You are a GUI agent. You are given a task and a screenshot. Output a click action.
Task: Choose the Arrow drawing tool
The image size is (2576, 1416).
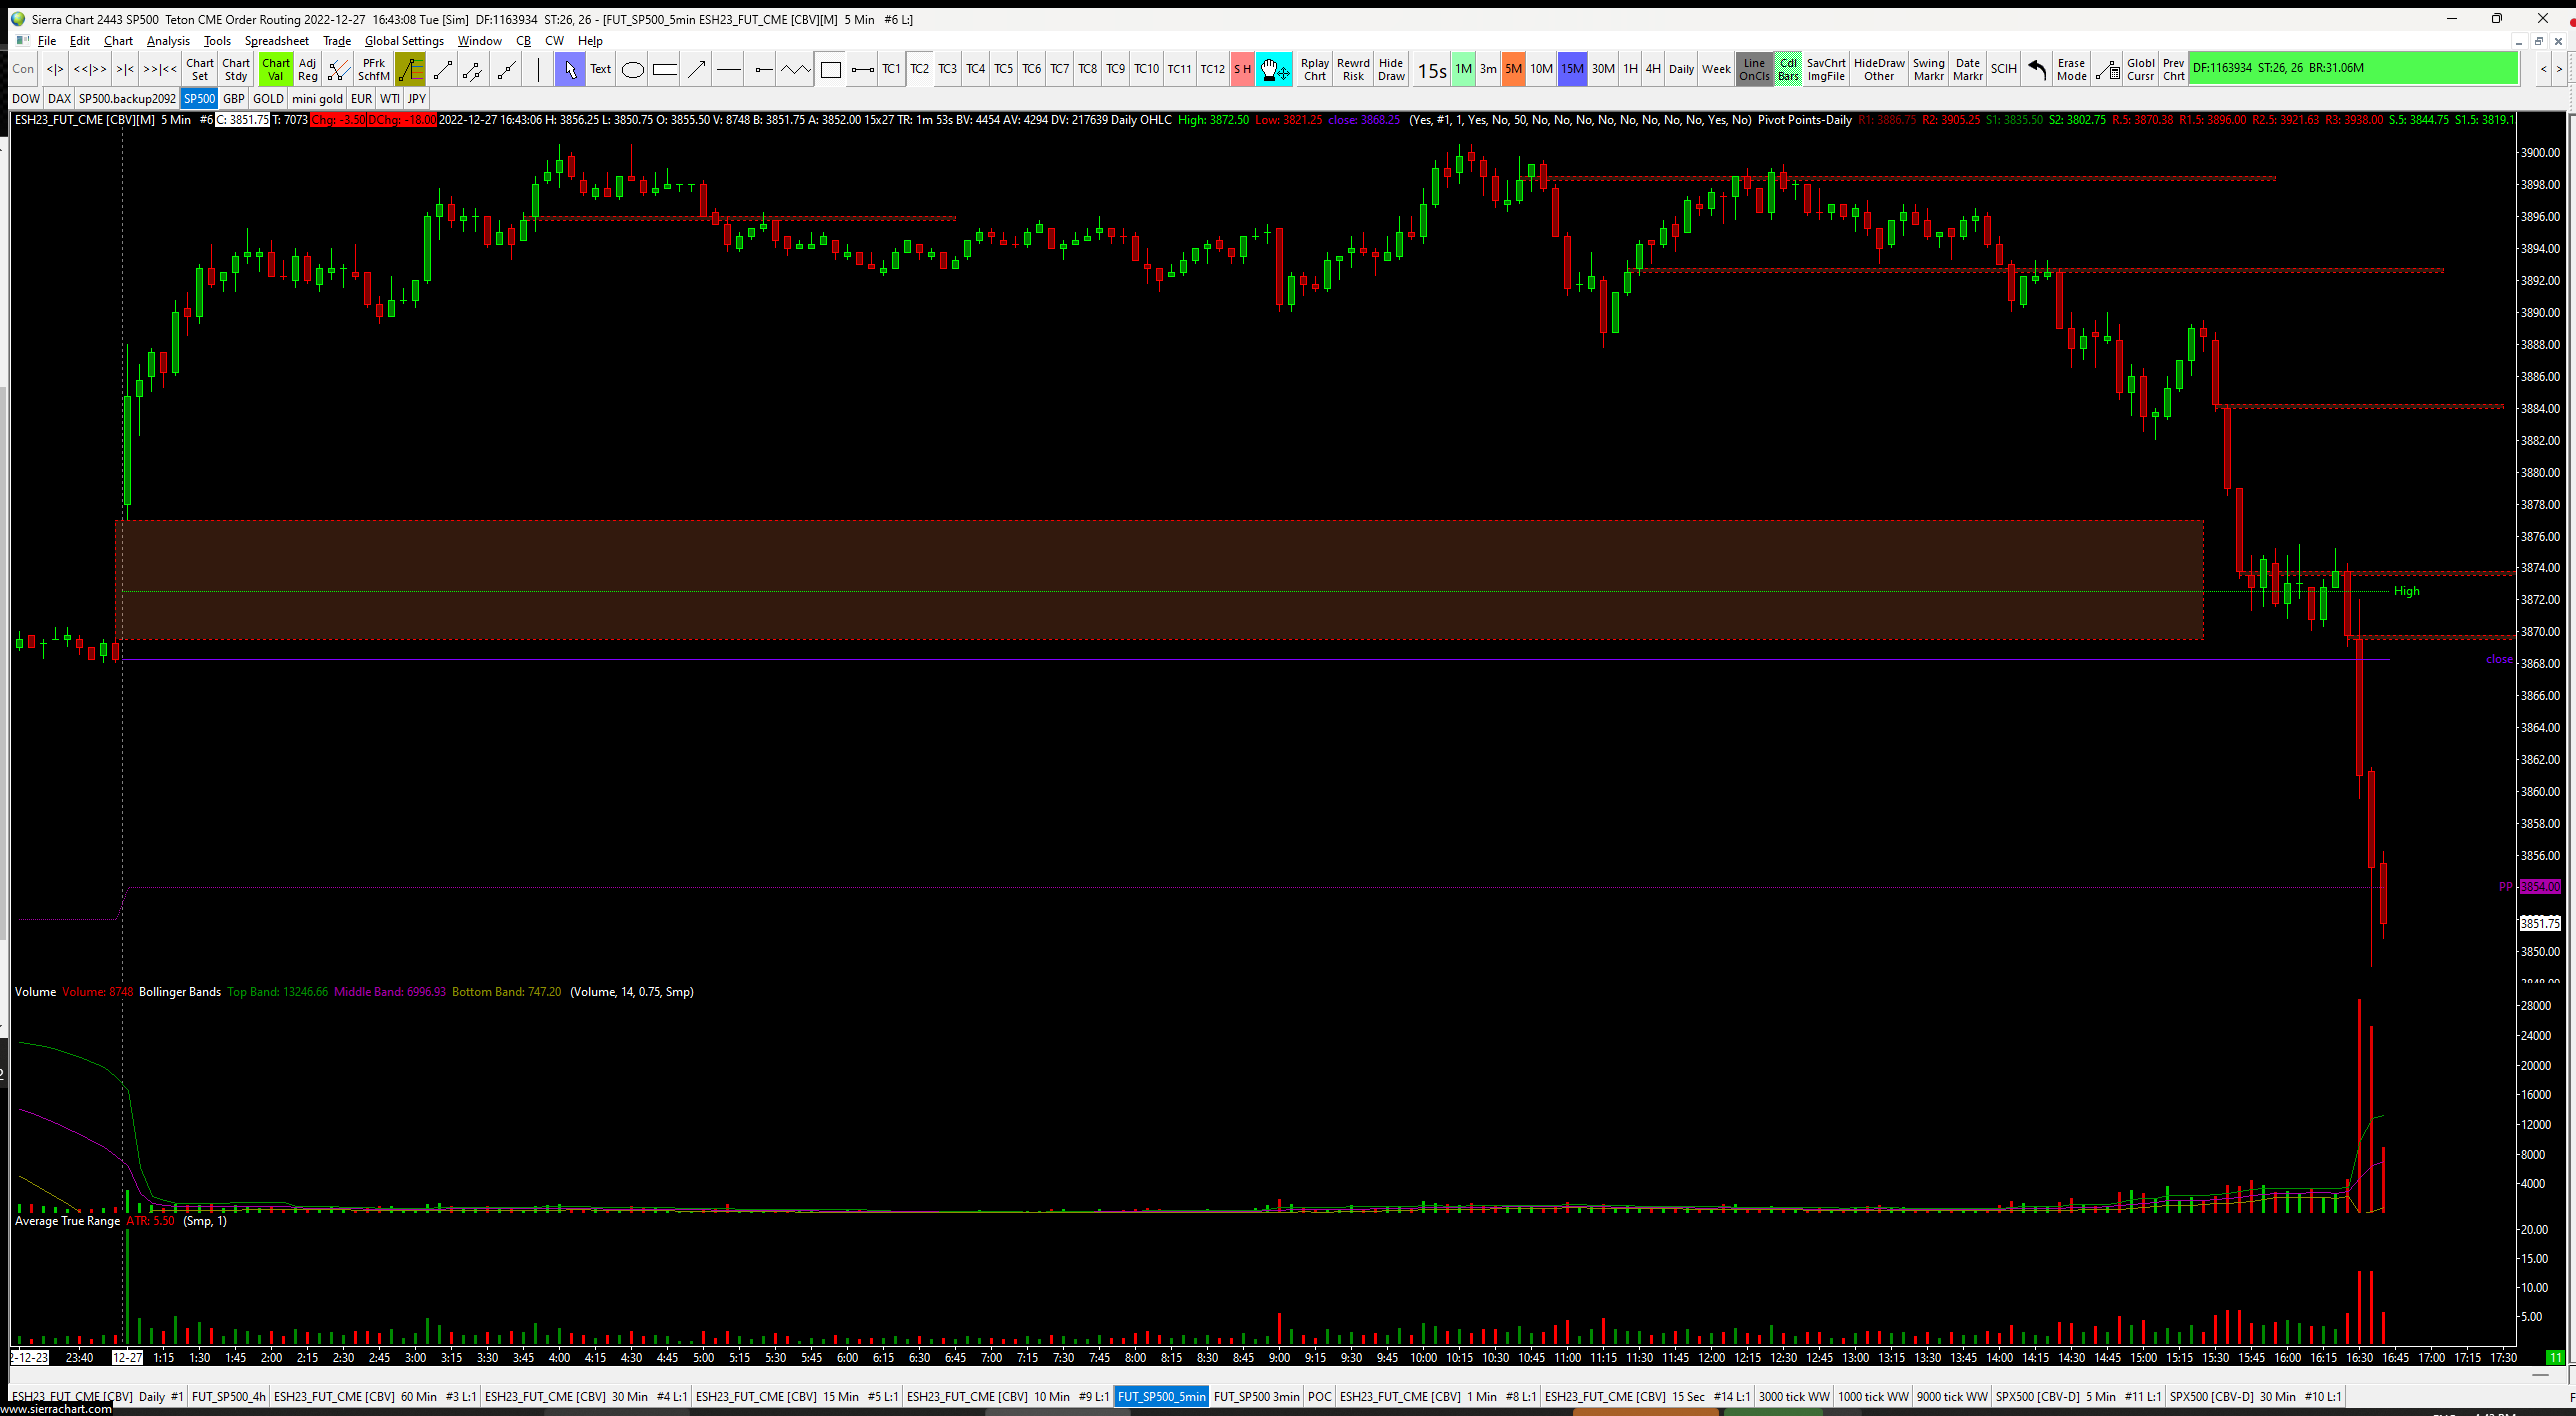(697, 69)
